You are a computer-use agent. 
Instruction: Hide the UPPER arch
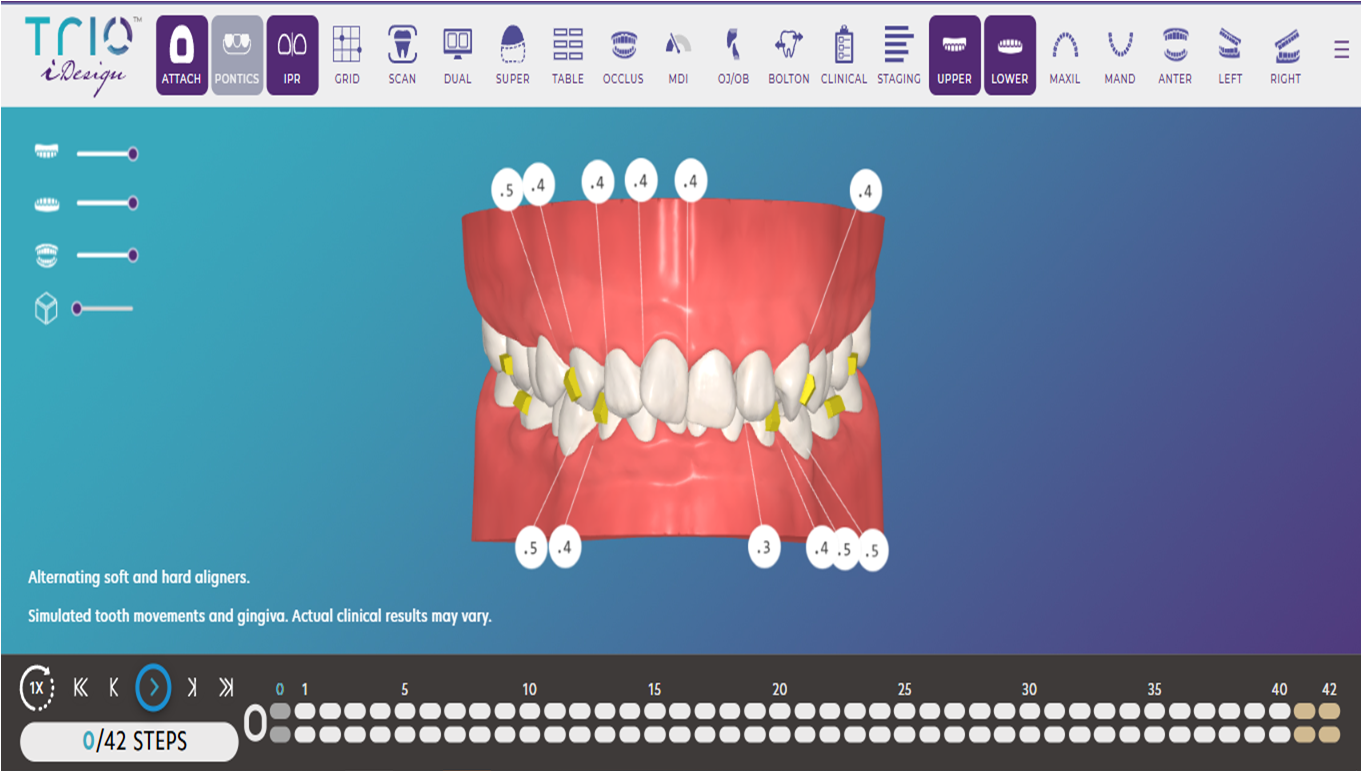(x=954, y=56)
